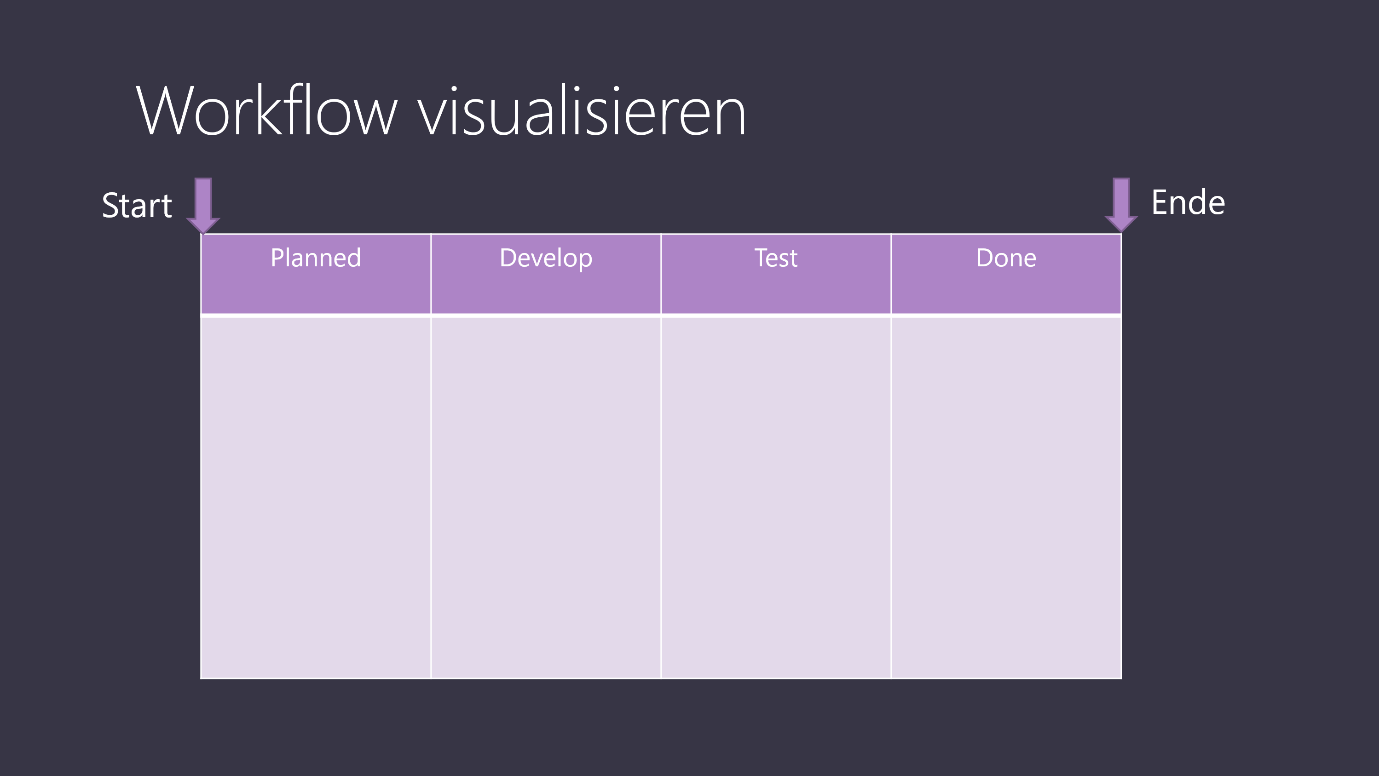Click the purple down arrow beside Ende

click(1121, 205)
